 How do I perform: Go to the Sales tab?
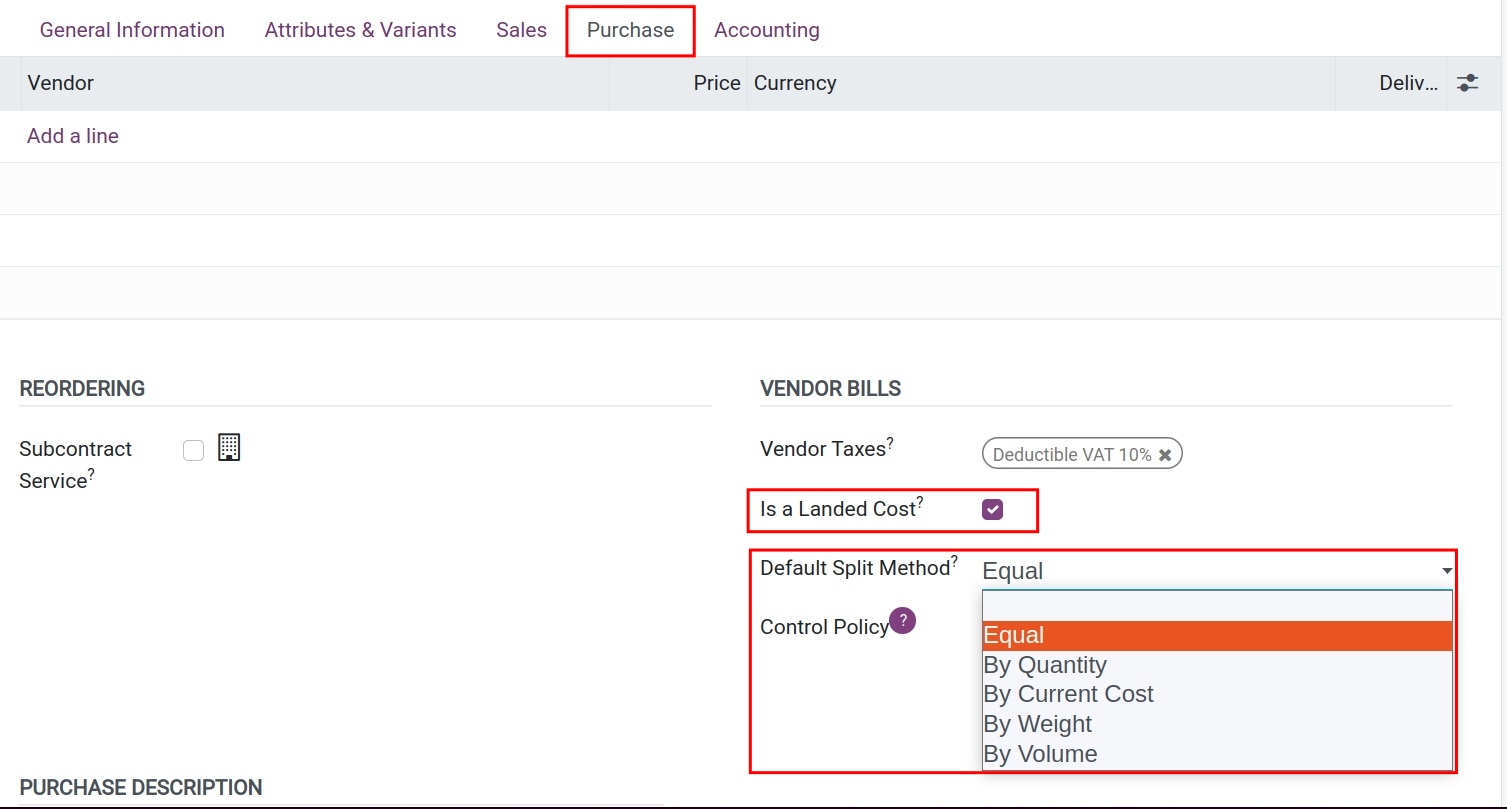click(x=521, y=29)
